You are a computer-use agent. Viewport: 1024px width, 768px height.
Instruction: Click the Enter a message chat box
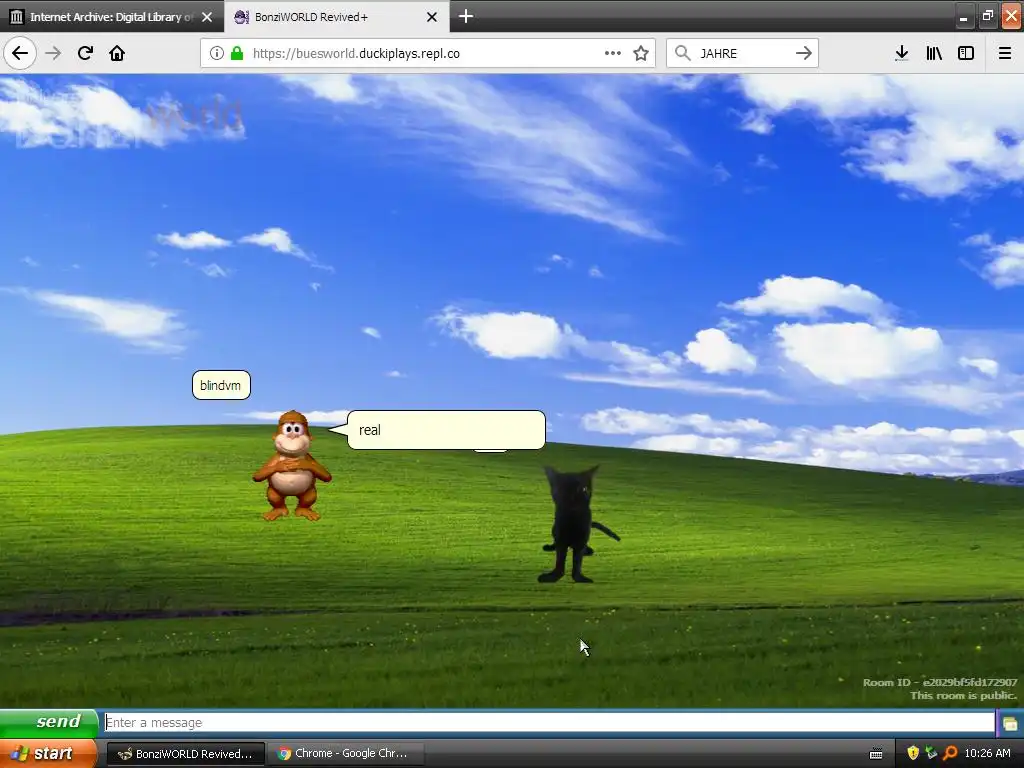tap(549, 722)
